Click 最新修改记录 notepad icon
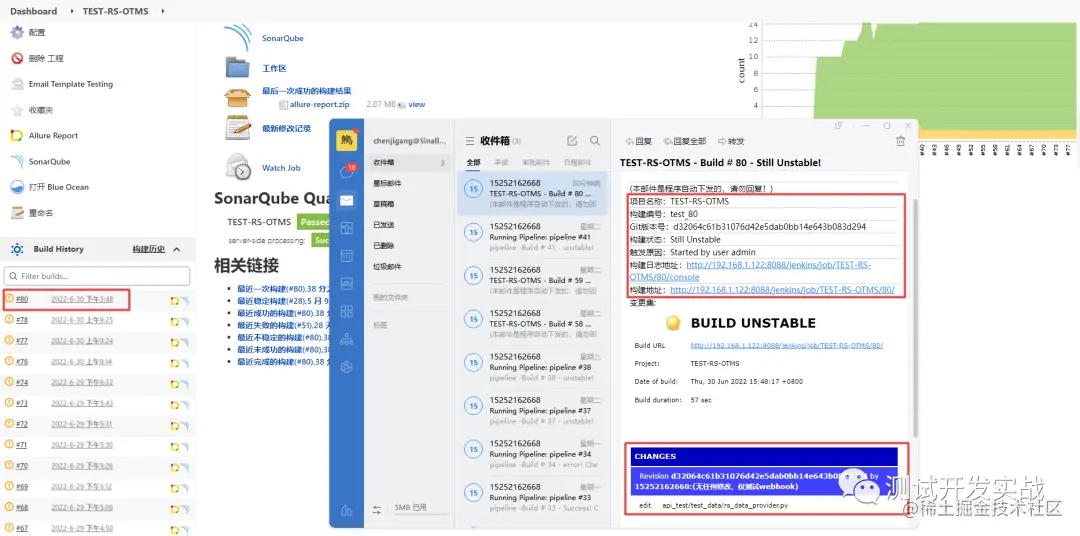Screen dimensions: 1080x536 click(238, 128)
